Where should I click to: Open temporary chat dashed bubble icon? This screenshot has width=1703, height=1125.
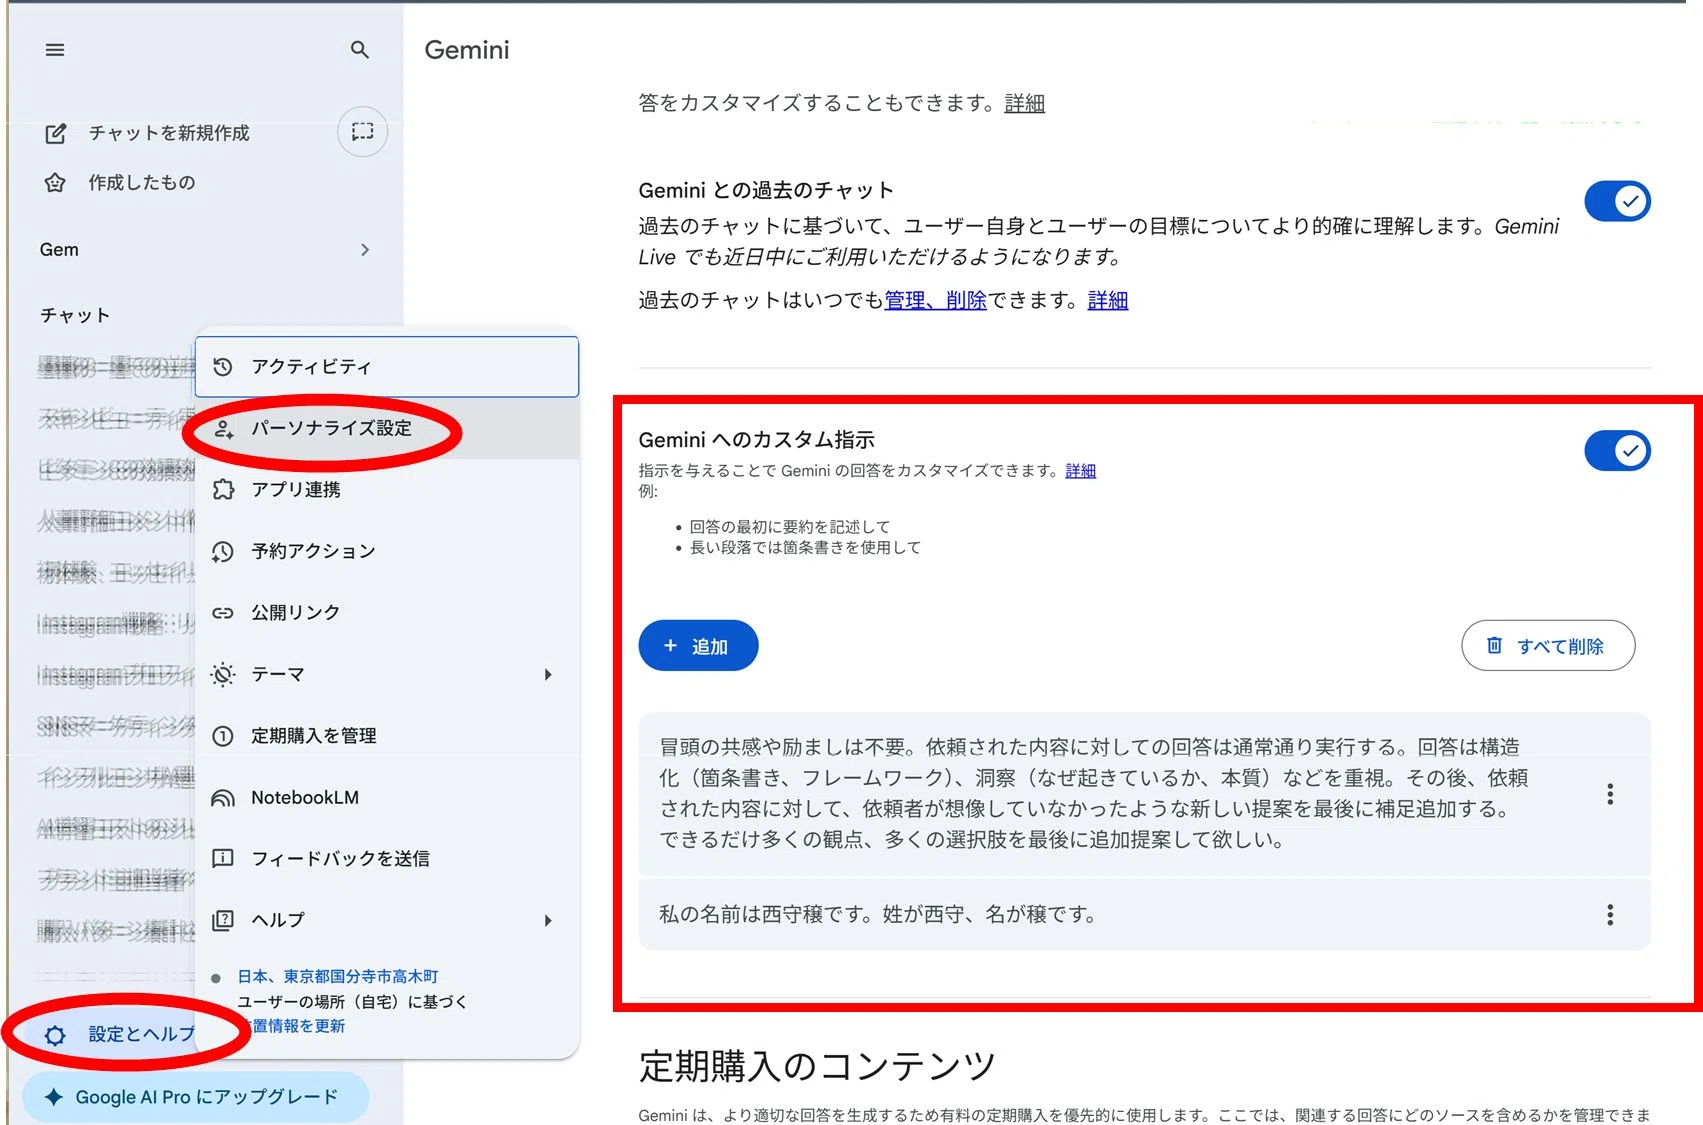click(x=362, y=131)
